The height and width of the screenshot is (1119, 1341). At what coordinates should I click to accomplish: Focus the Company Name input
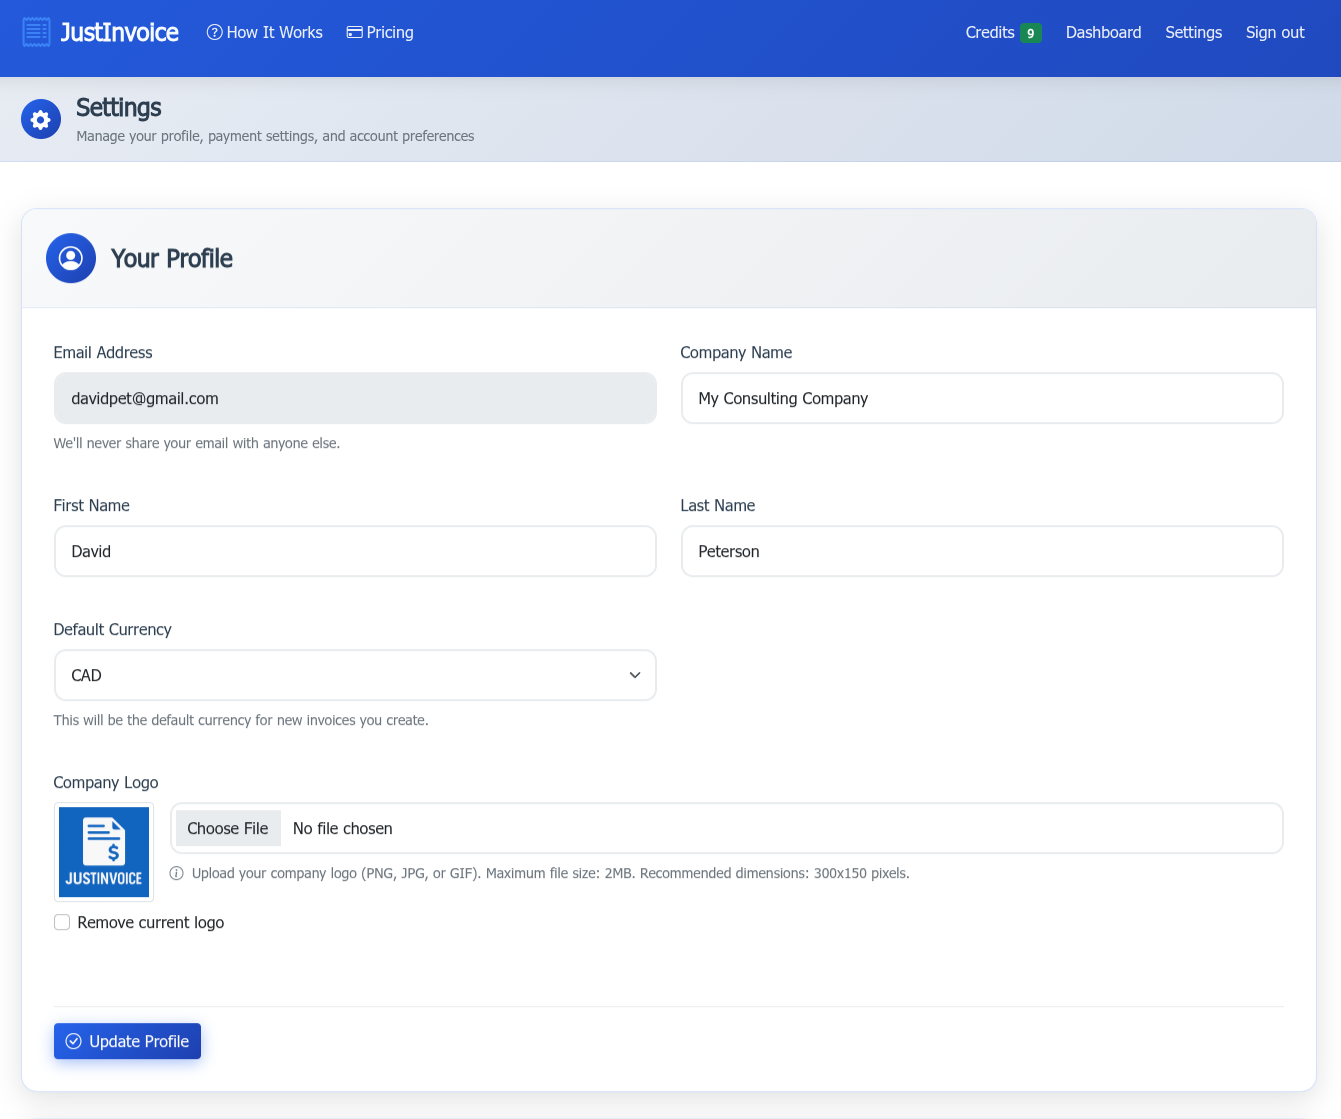982,398
